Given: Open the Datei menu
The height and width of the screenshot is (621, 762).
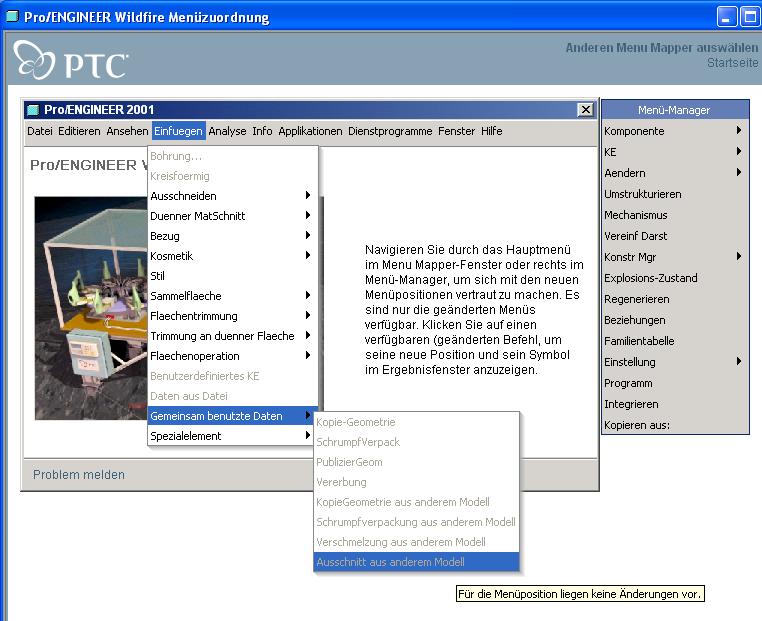Looking at the screenshot, I should point(40,131).
